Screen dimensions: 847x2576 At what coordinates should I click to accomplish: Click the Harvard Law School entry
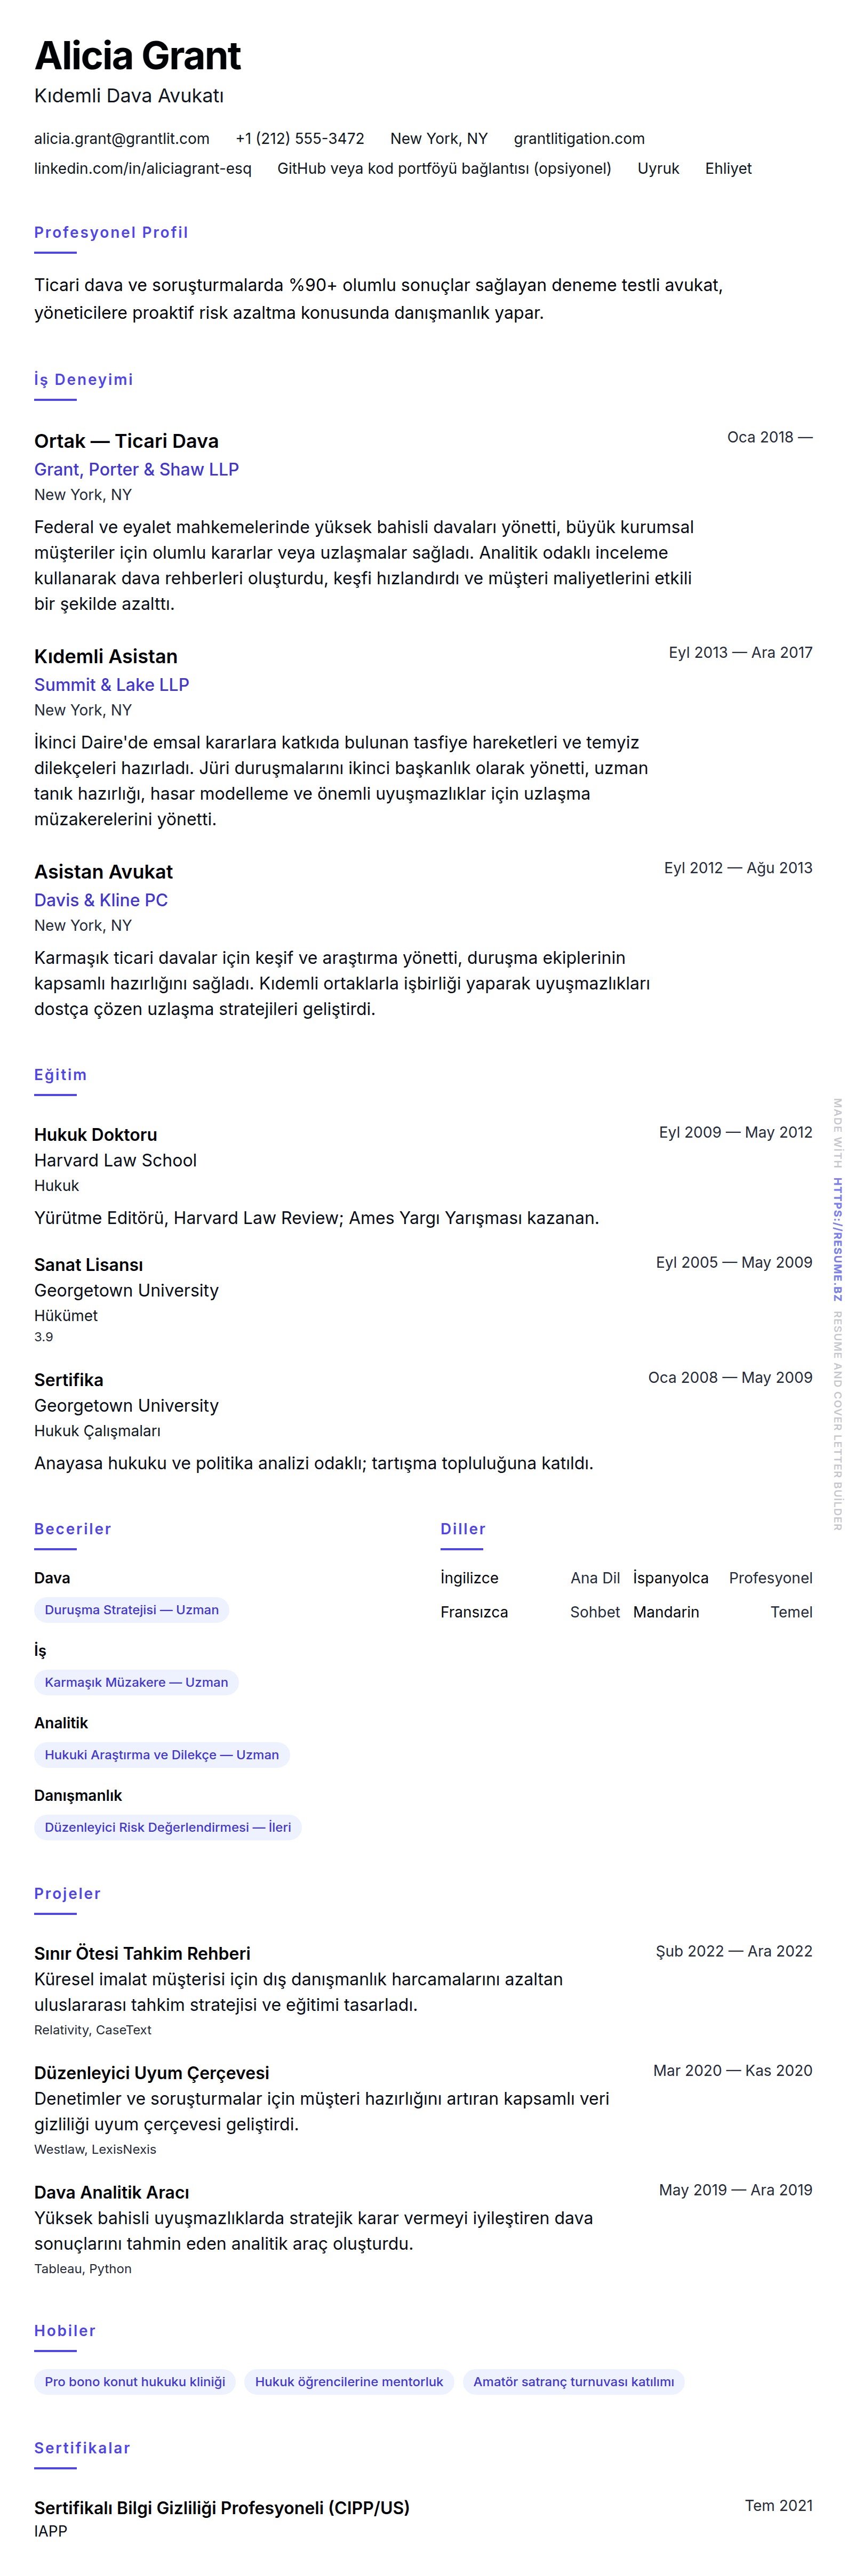click(115, 1160)
